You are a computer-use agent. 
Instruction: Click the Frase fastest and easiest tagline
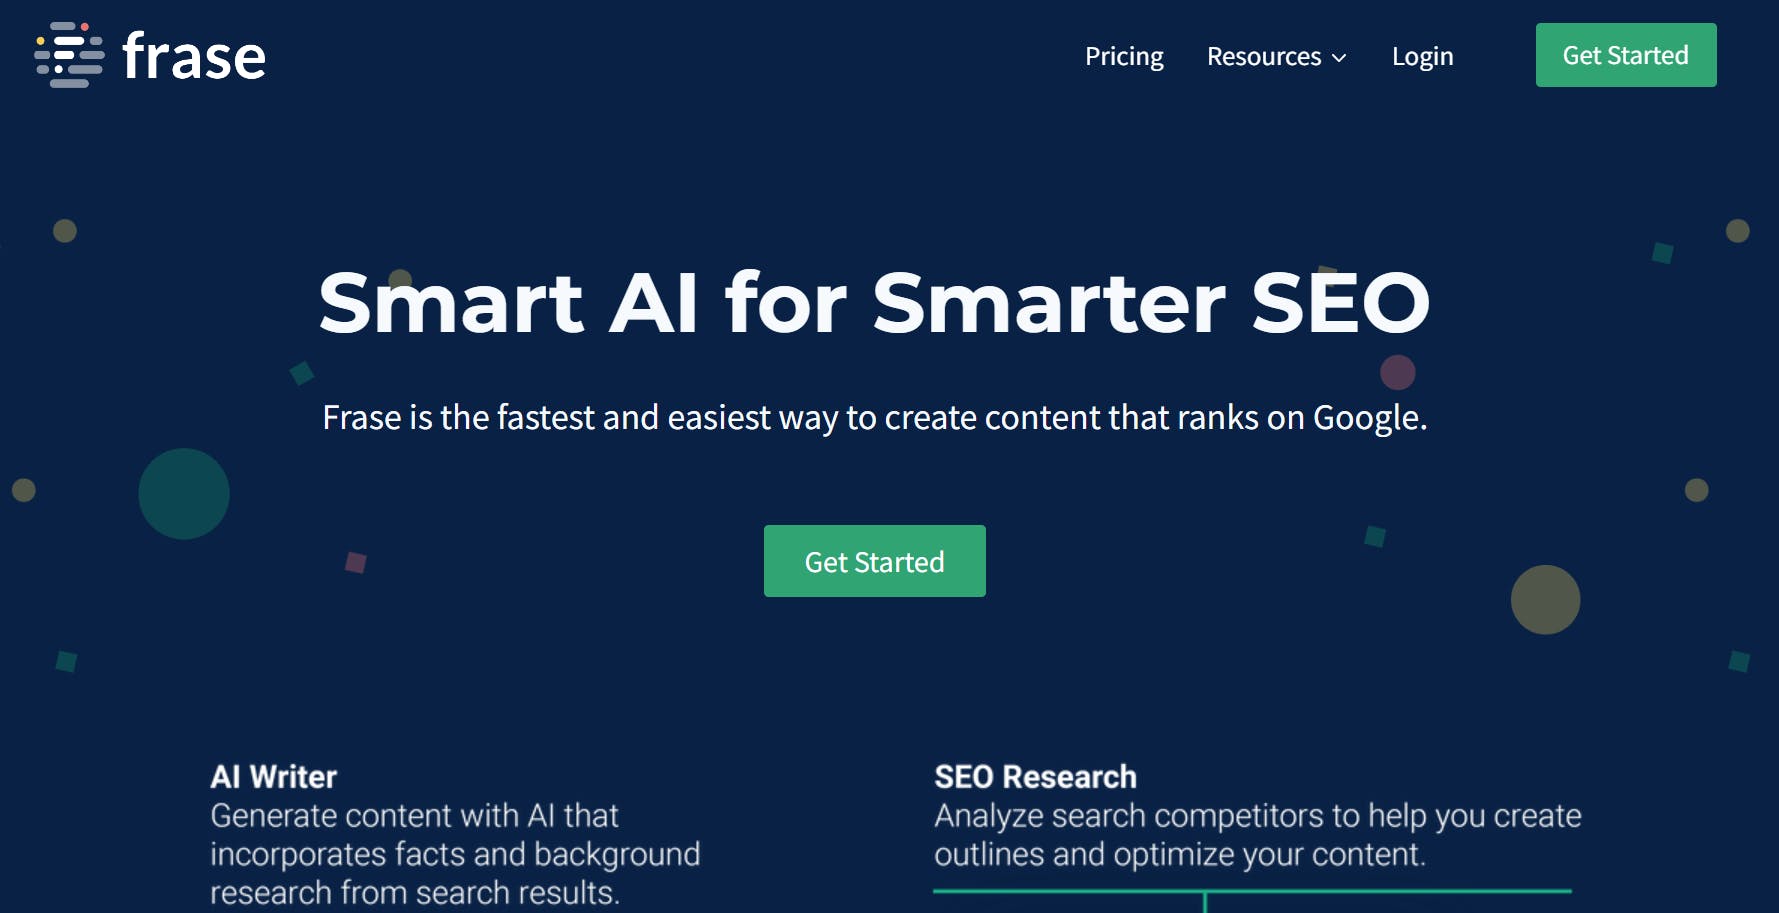875,418
